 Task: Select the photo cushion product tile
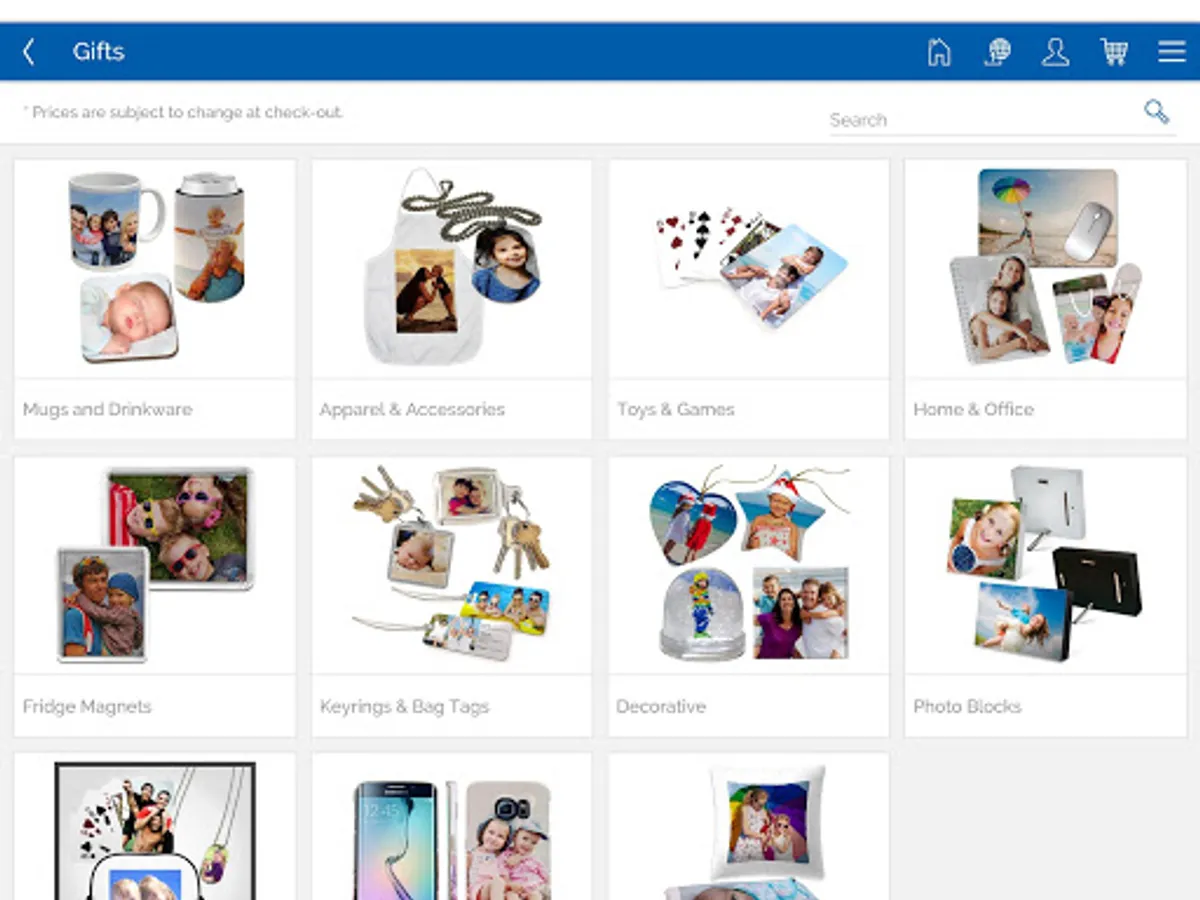pos(749,827)
